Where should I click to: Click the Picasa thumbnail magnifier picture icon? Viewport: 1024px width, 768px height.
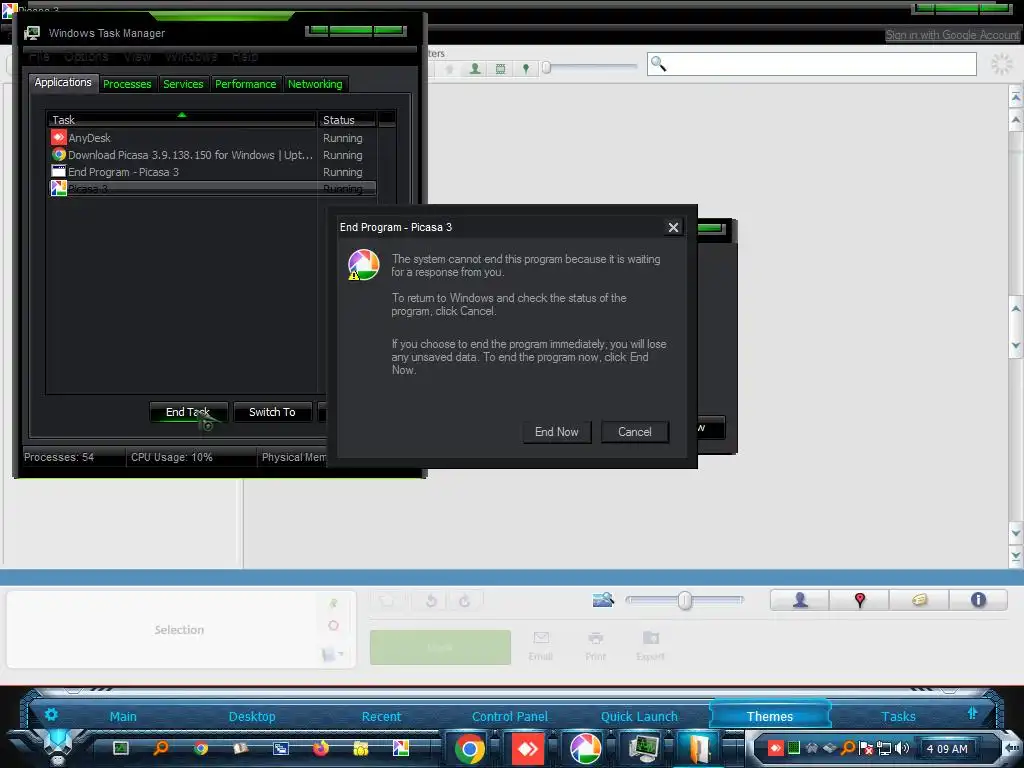click(x=603, y=600)
